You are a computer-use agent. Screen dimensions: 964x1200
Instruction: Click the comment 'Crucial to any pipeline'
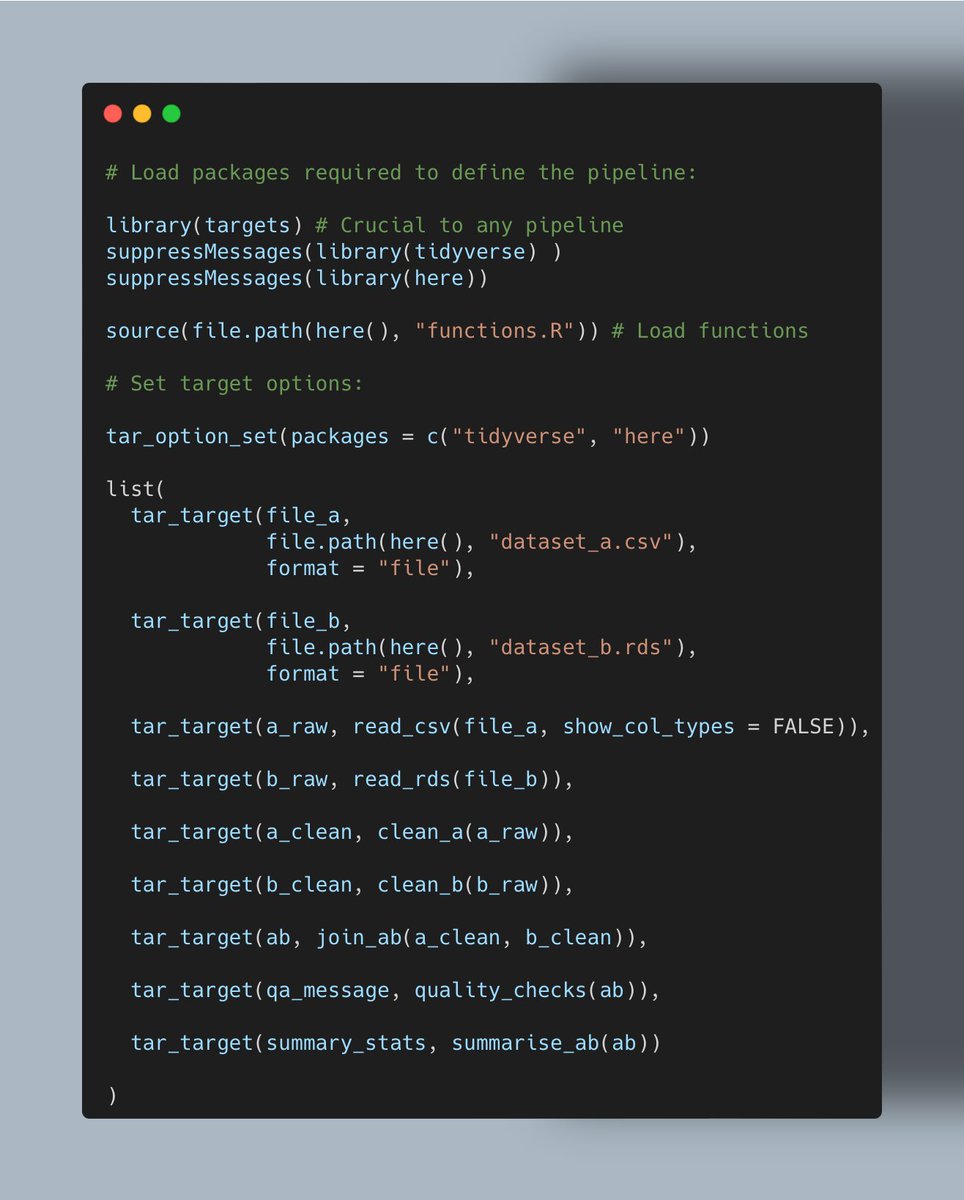(470, 225)
